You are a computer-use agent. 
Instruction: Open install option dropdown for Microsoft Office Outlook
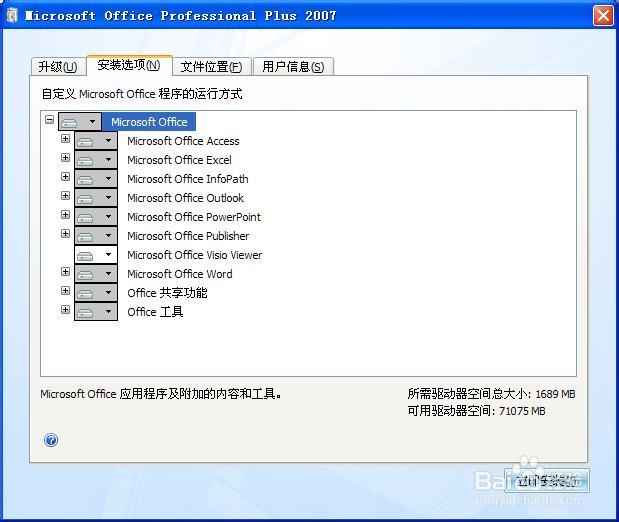tap(96, 198)
